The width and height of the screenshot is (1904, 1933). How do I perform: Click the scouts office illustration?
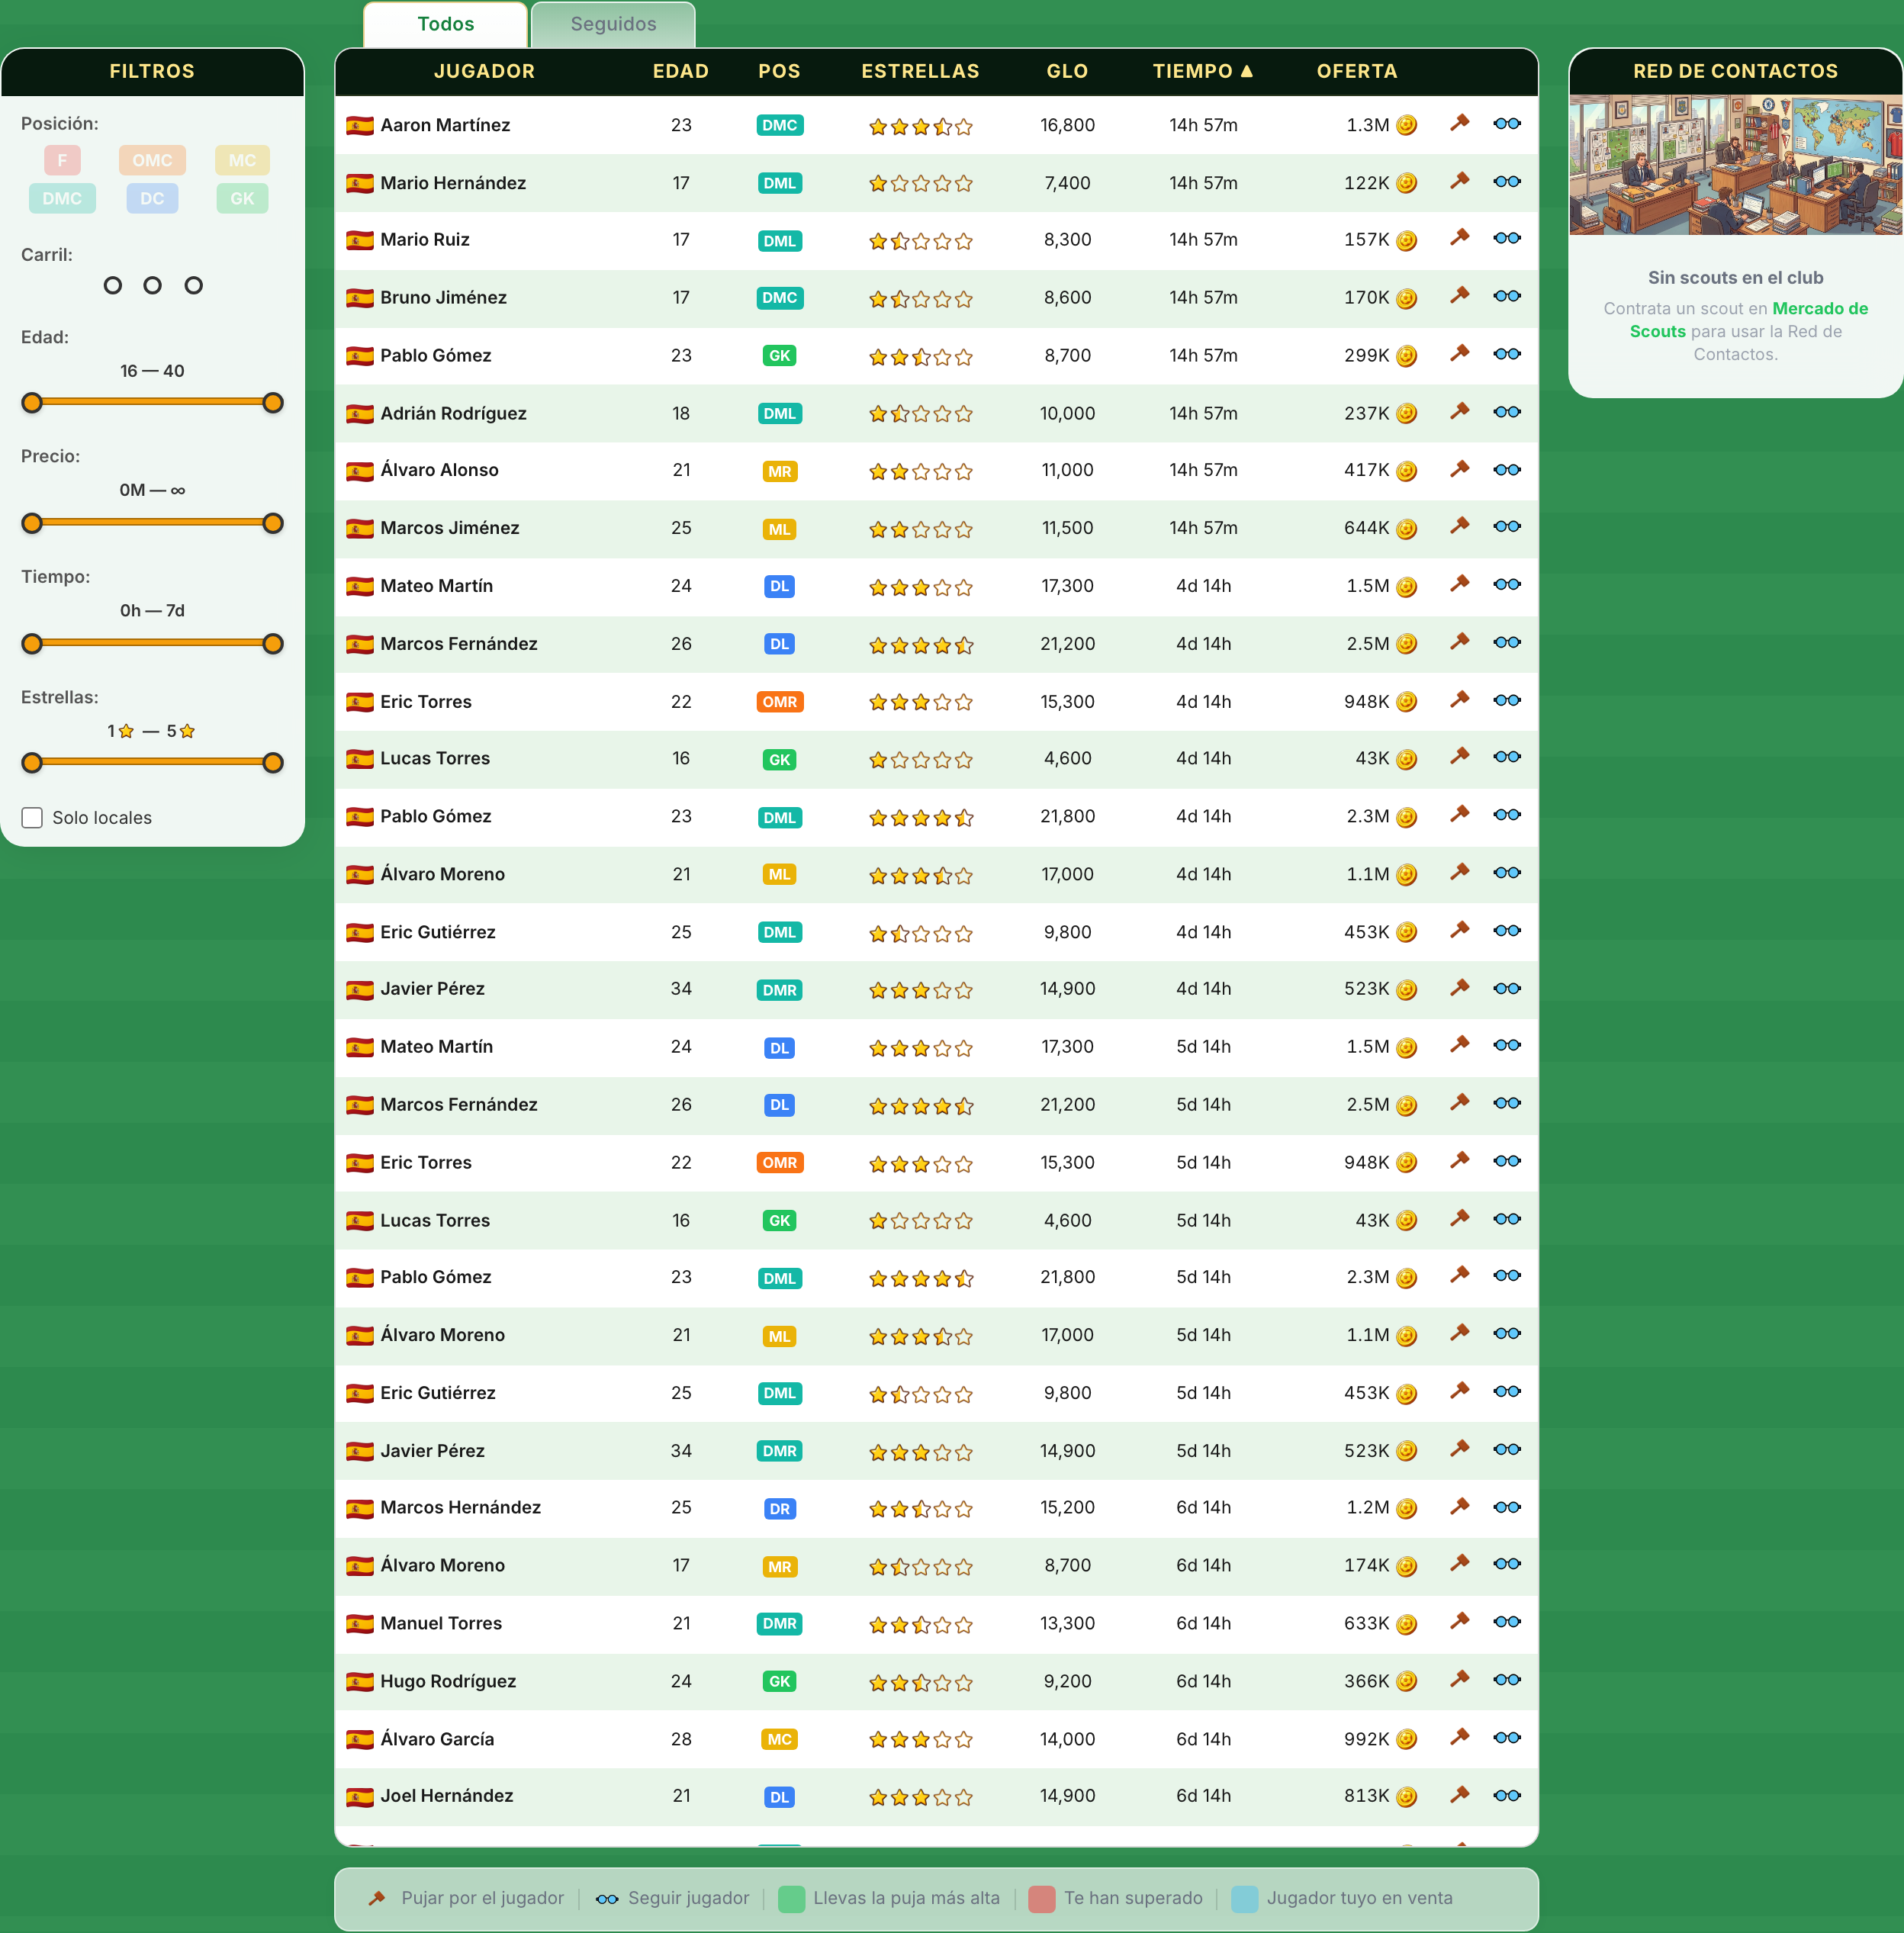click(1735, 165)
